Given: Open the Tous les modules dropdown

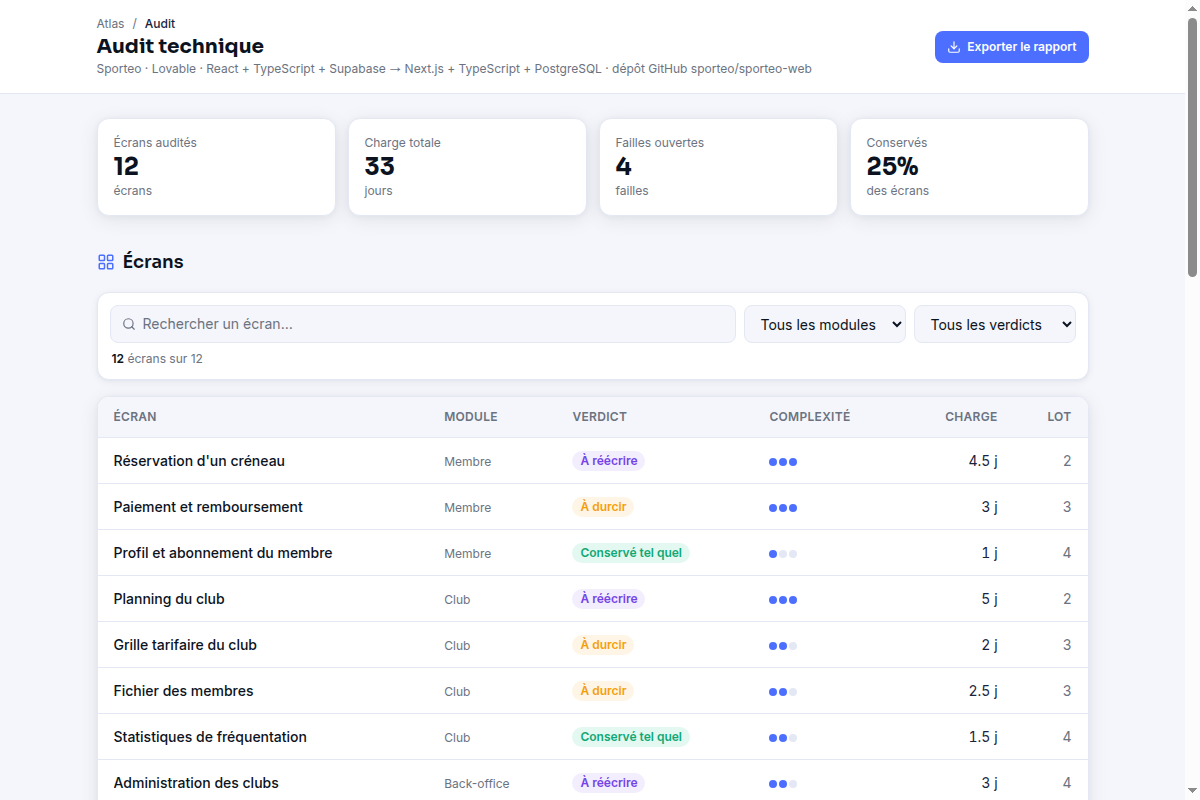Looking at the screenshot, I should pyautogui.click(x=825, y=324).
